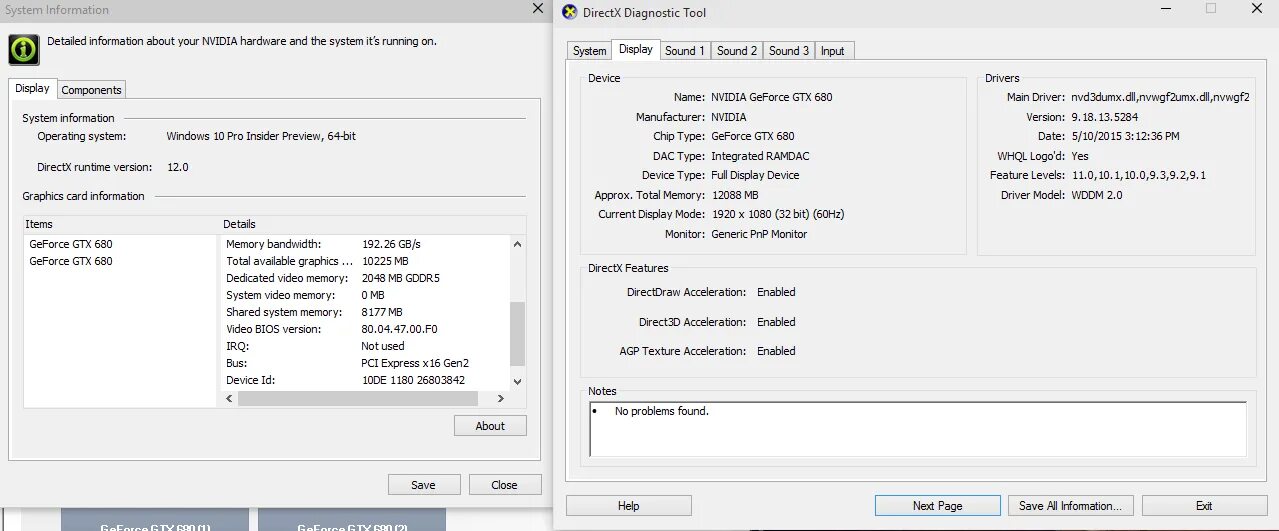Close the System Information window
This screenshot has height=531, width=1279.
click(537, 9)
